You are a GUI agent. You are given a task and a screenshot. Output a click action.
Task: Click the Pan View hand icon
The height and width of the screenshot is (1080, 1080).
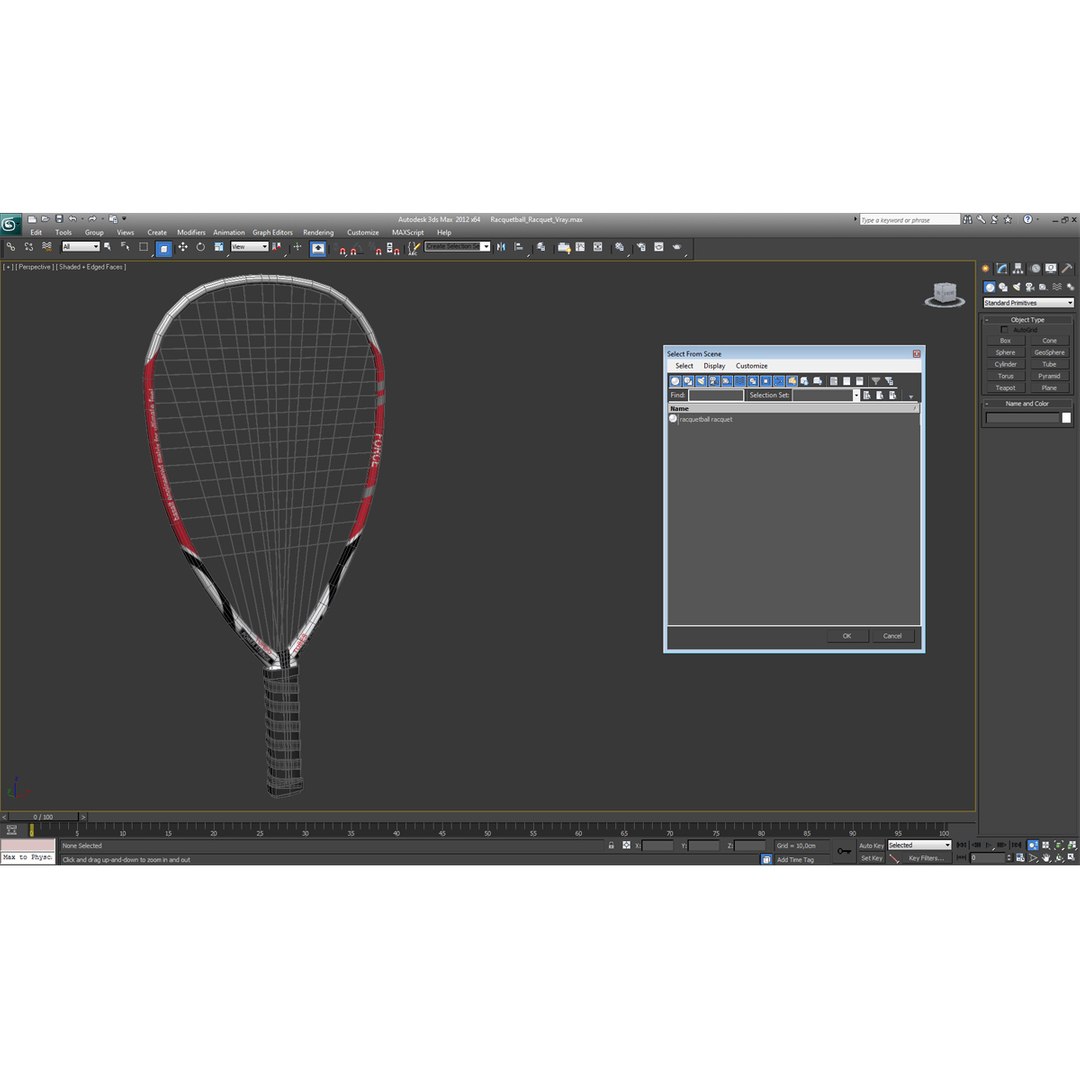1046,858
